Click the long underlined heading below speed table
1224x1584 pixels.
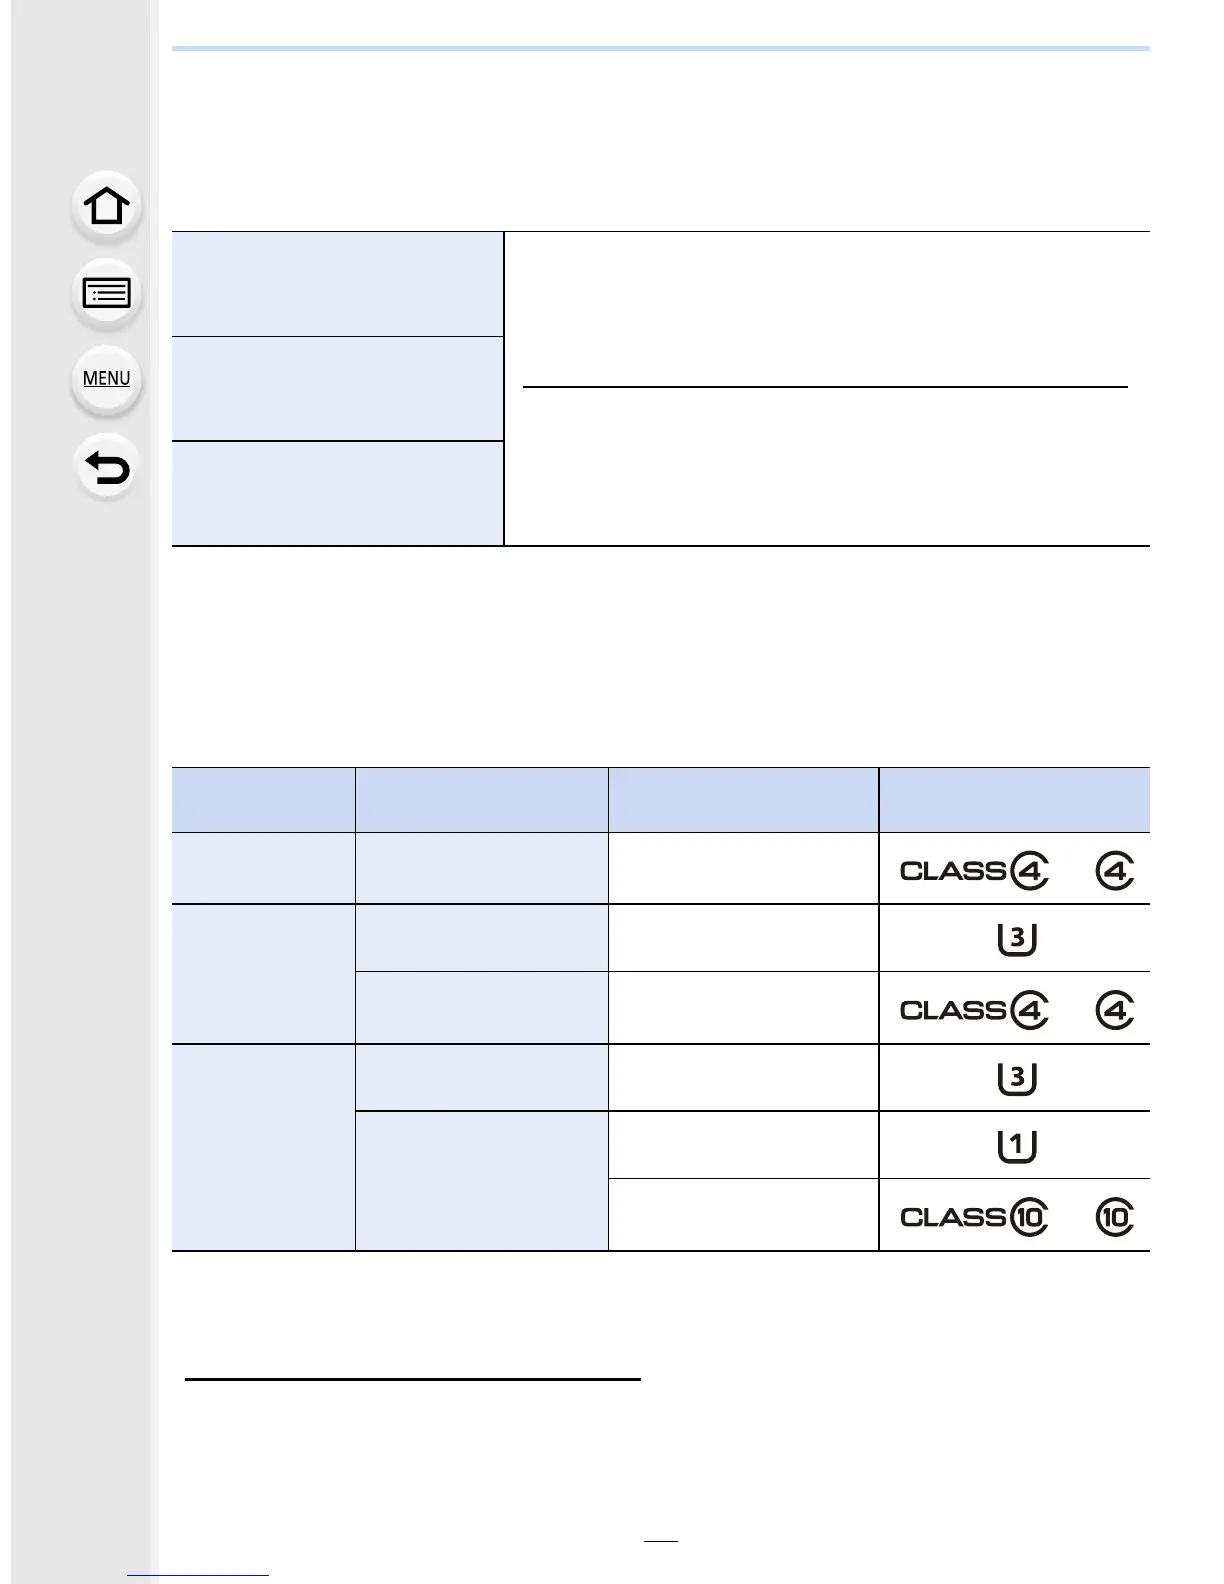(413, 1379)
